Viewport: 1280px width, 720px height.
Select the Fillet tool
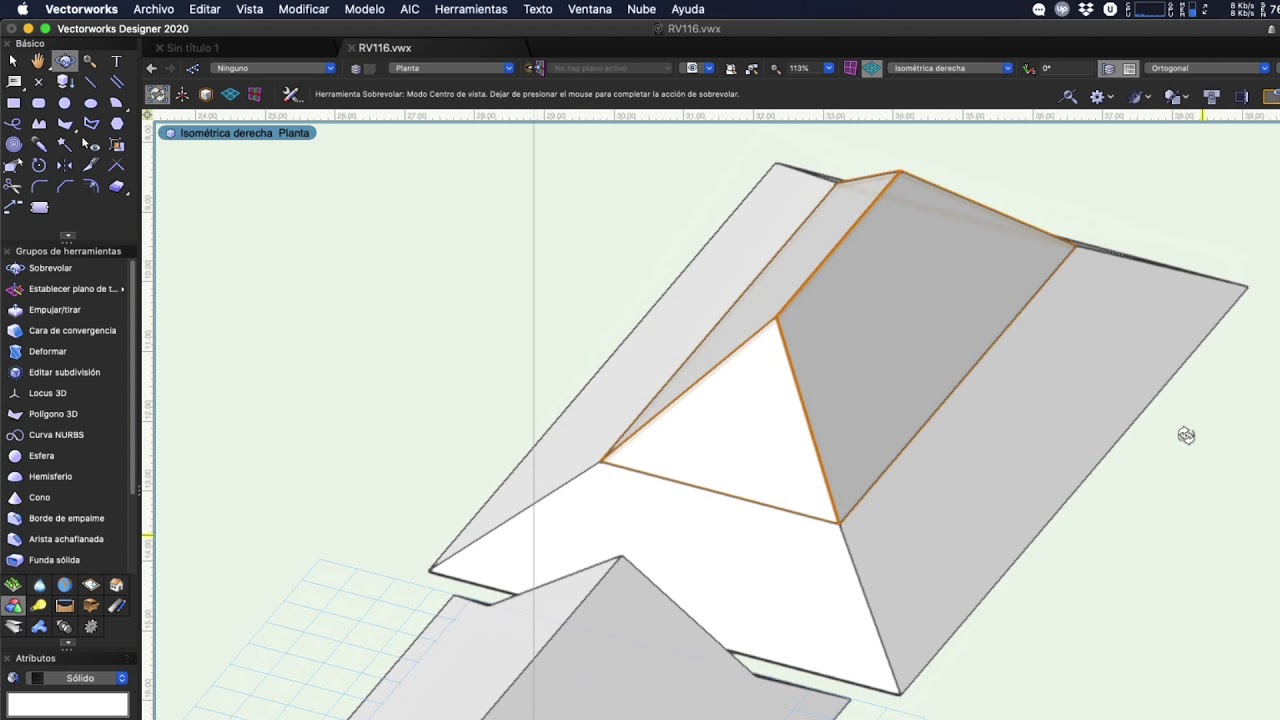(x=39, y=187)
